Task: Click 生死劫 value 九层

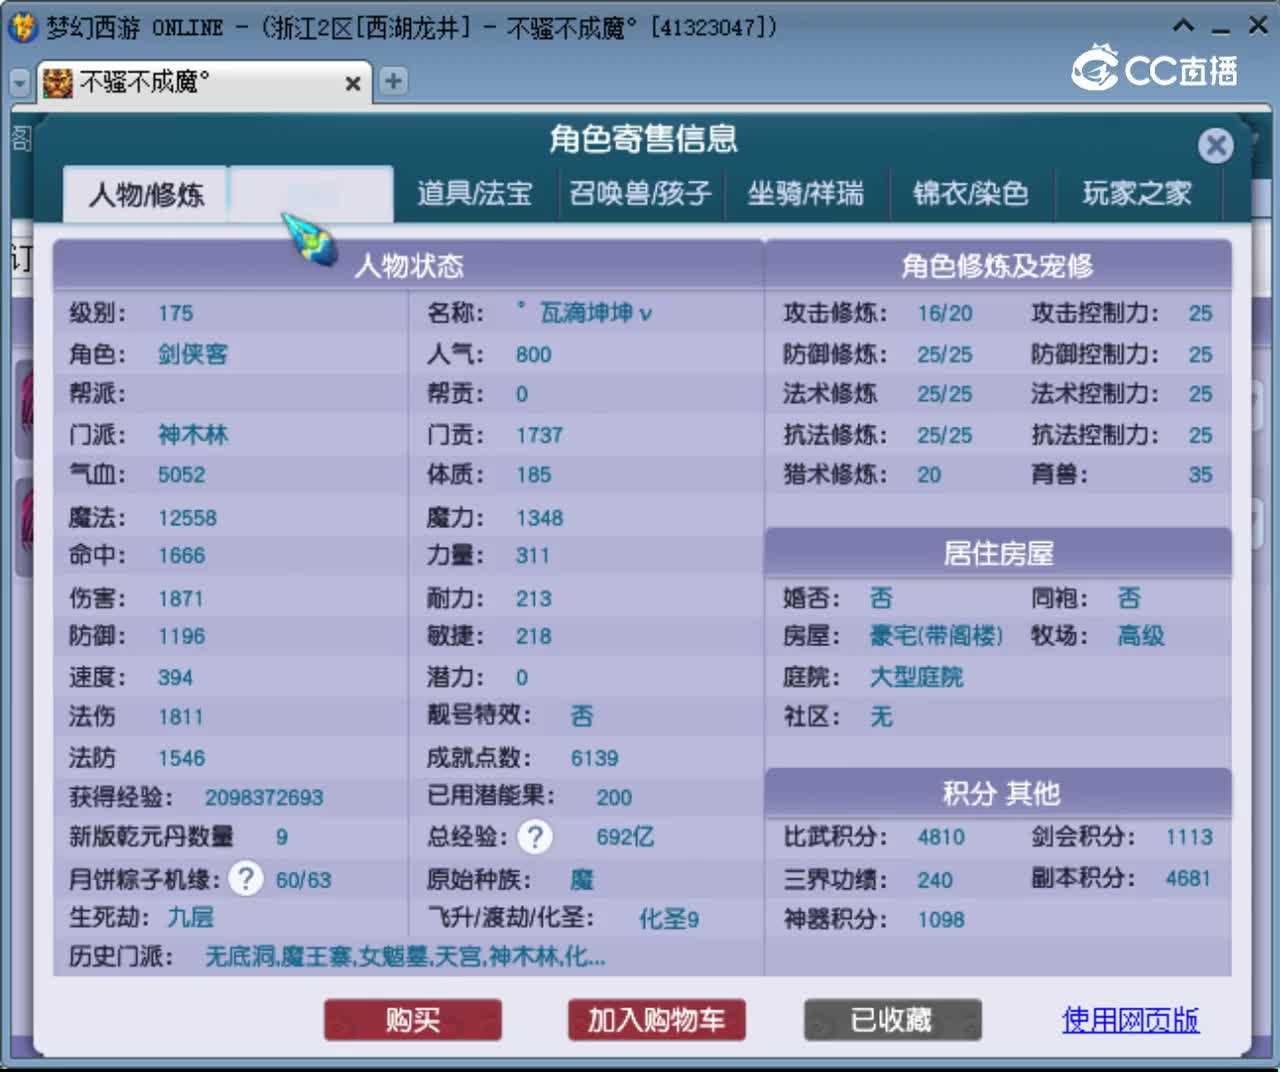Action: point(190,917)
